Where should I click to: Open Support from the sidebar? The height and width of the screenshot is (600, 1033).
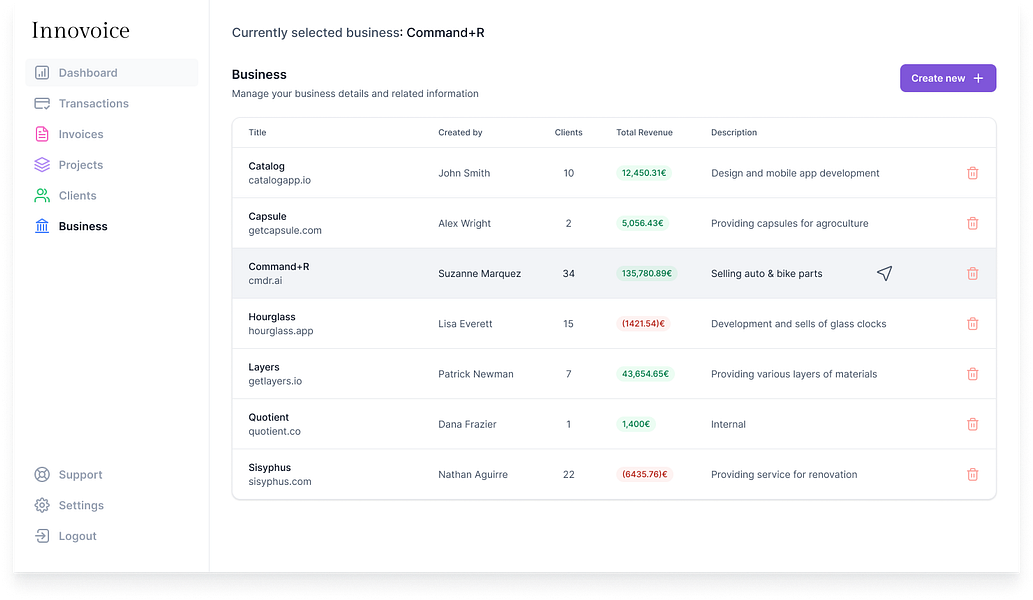[80, 475]
